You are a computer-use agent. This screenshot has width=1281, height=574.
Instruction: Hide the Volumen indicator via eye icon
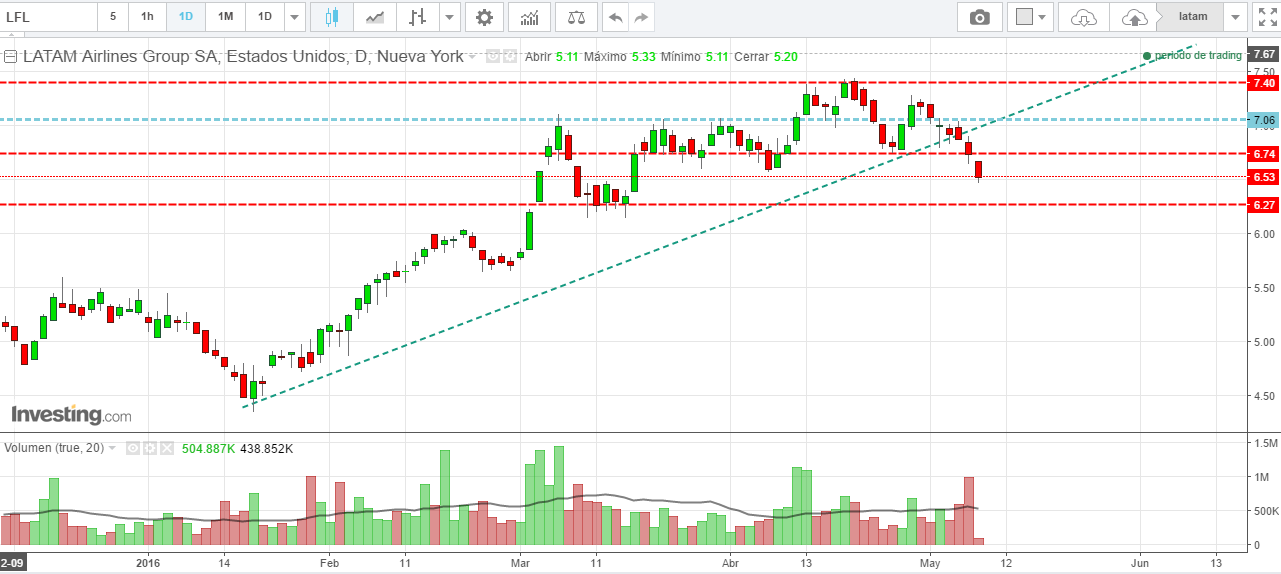(132, 449)
